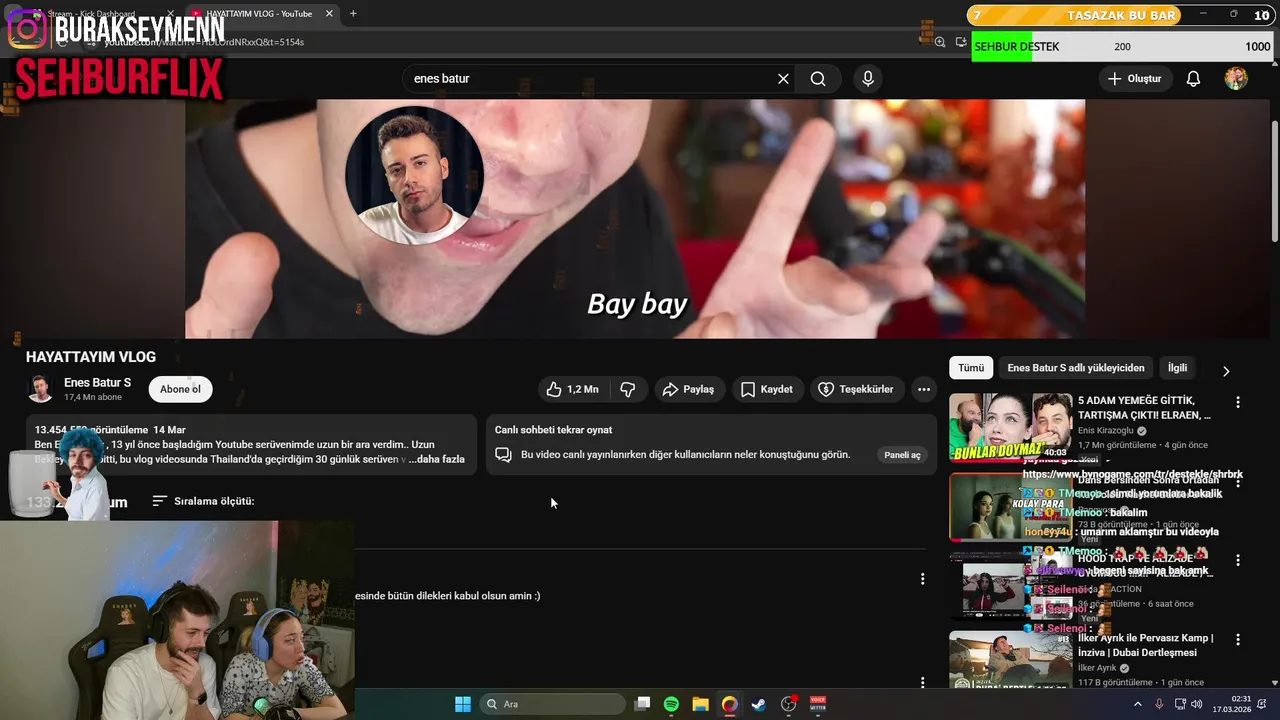
Task: Click the 'Canlı sohbeti tekrar oynat' heading
Action: (x=553, y=430)
